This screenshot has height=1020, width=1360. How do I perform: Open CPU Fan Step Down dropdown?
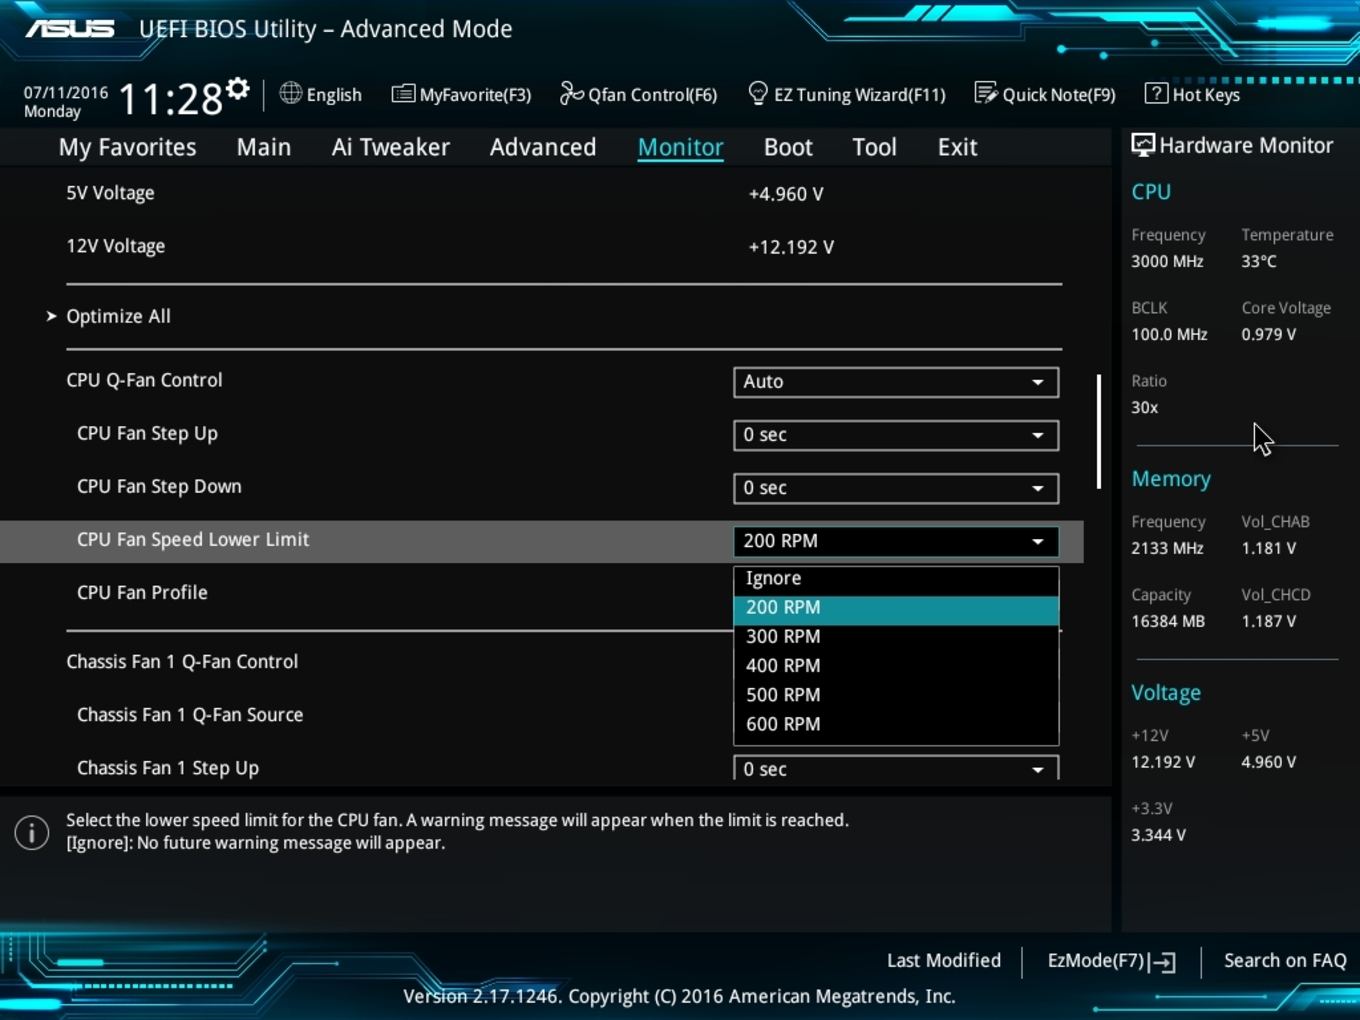point(896,488)
